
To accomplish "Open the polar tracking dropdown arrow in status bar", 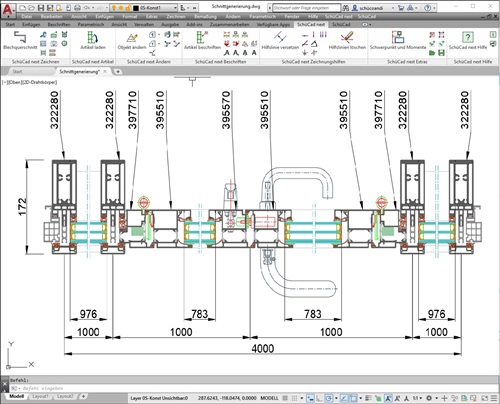I will tap(336, 398).
